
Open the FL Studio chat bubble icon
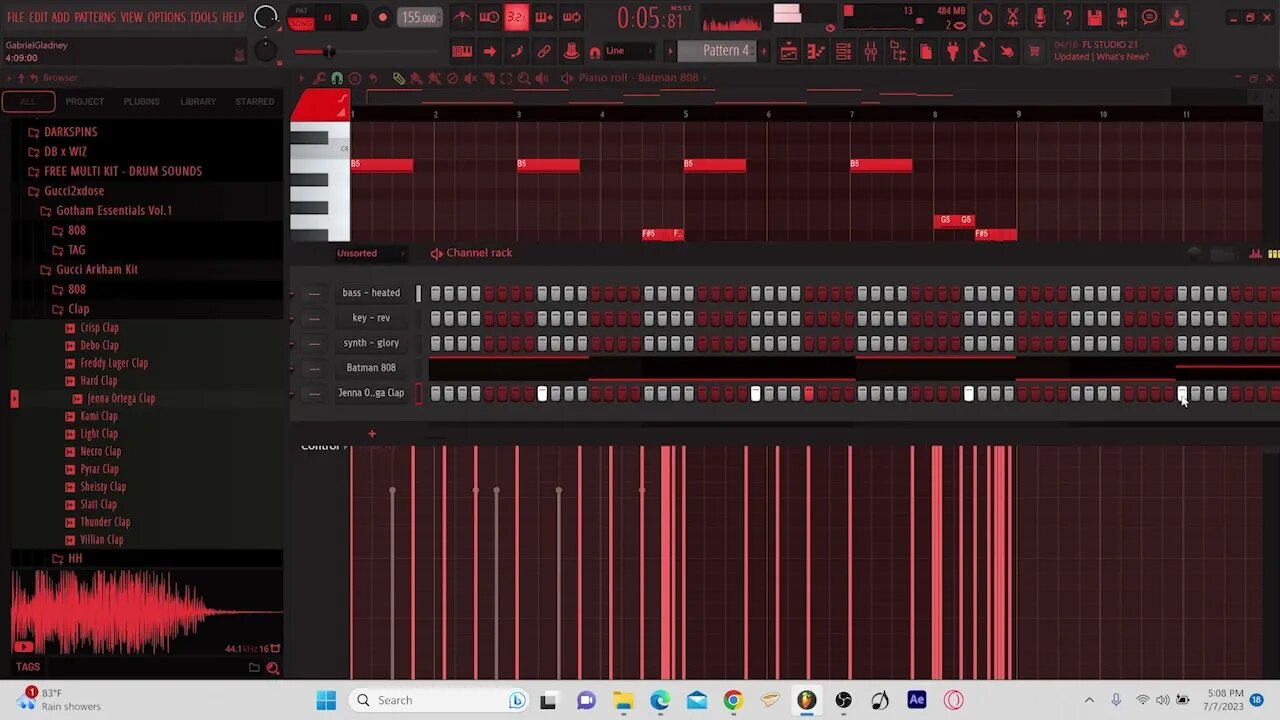[x=1150, y=17]
